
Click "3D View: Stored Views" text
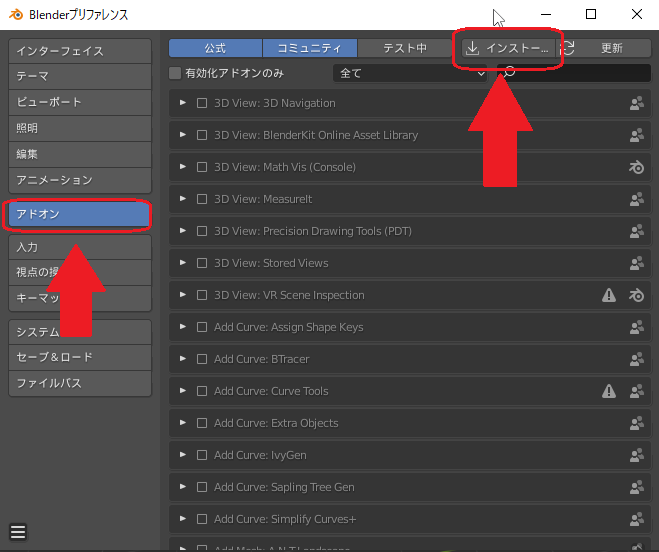point(271,263)
